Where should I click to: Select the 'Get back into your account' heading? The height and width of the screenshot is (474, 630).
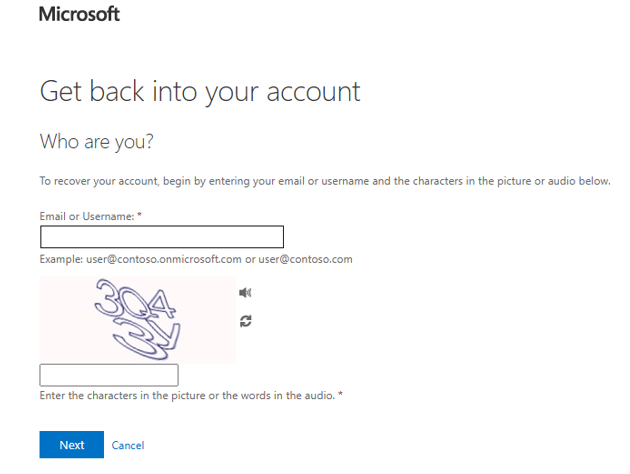(x=200, y=92)
